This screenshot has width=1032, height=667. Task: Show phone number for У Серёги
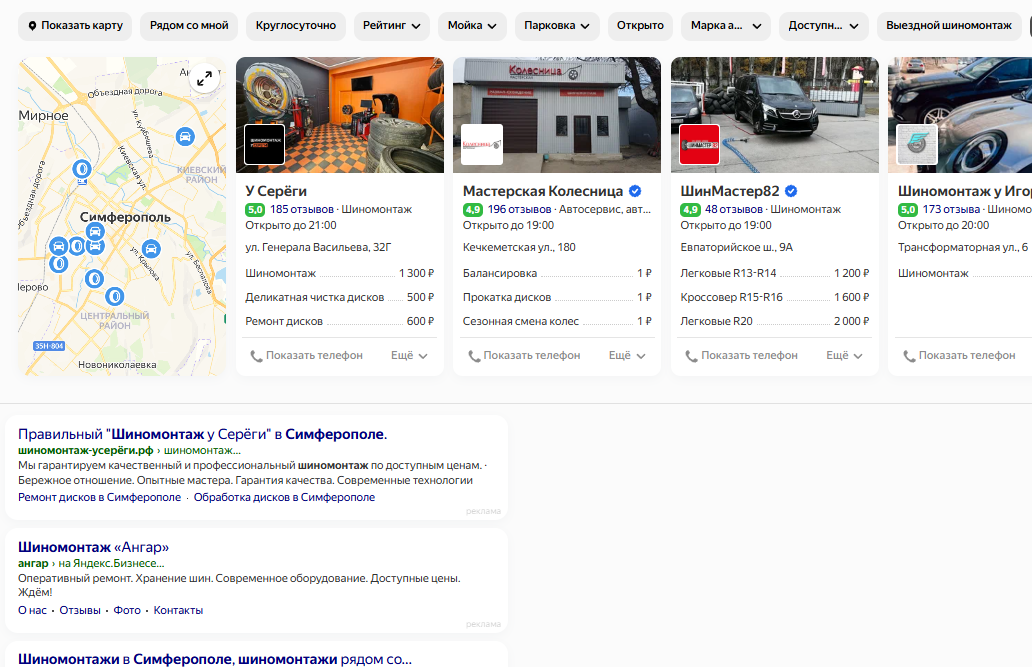pos(306,356)
